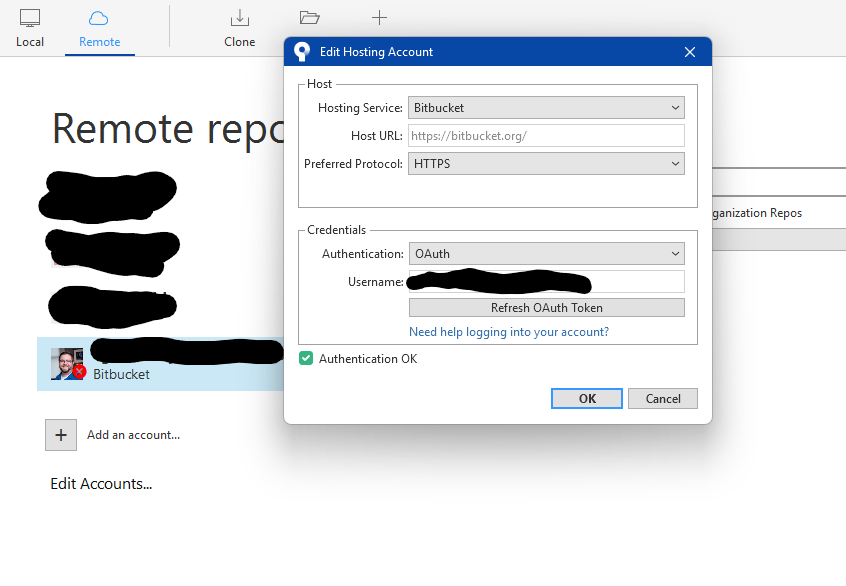Select the 'Bitbucket' account label
This screenshot has width=846, height=586.
pyautogui.click(x=121, y=374)
